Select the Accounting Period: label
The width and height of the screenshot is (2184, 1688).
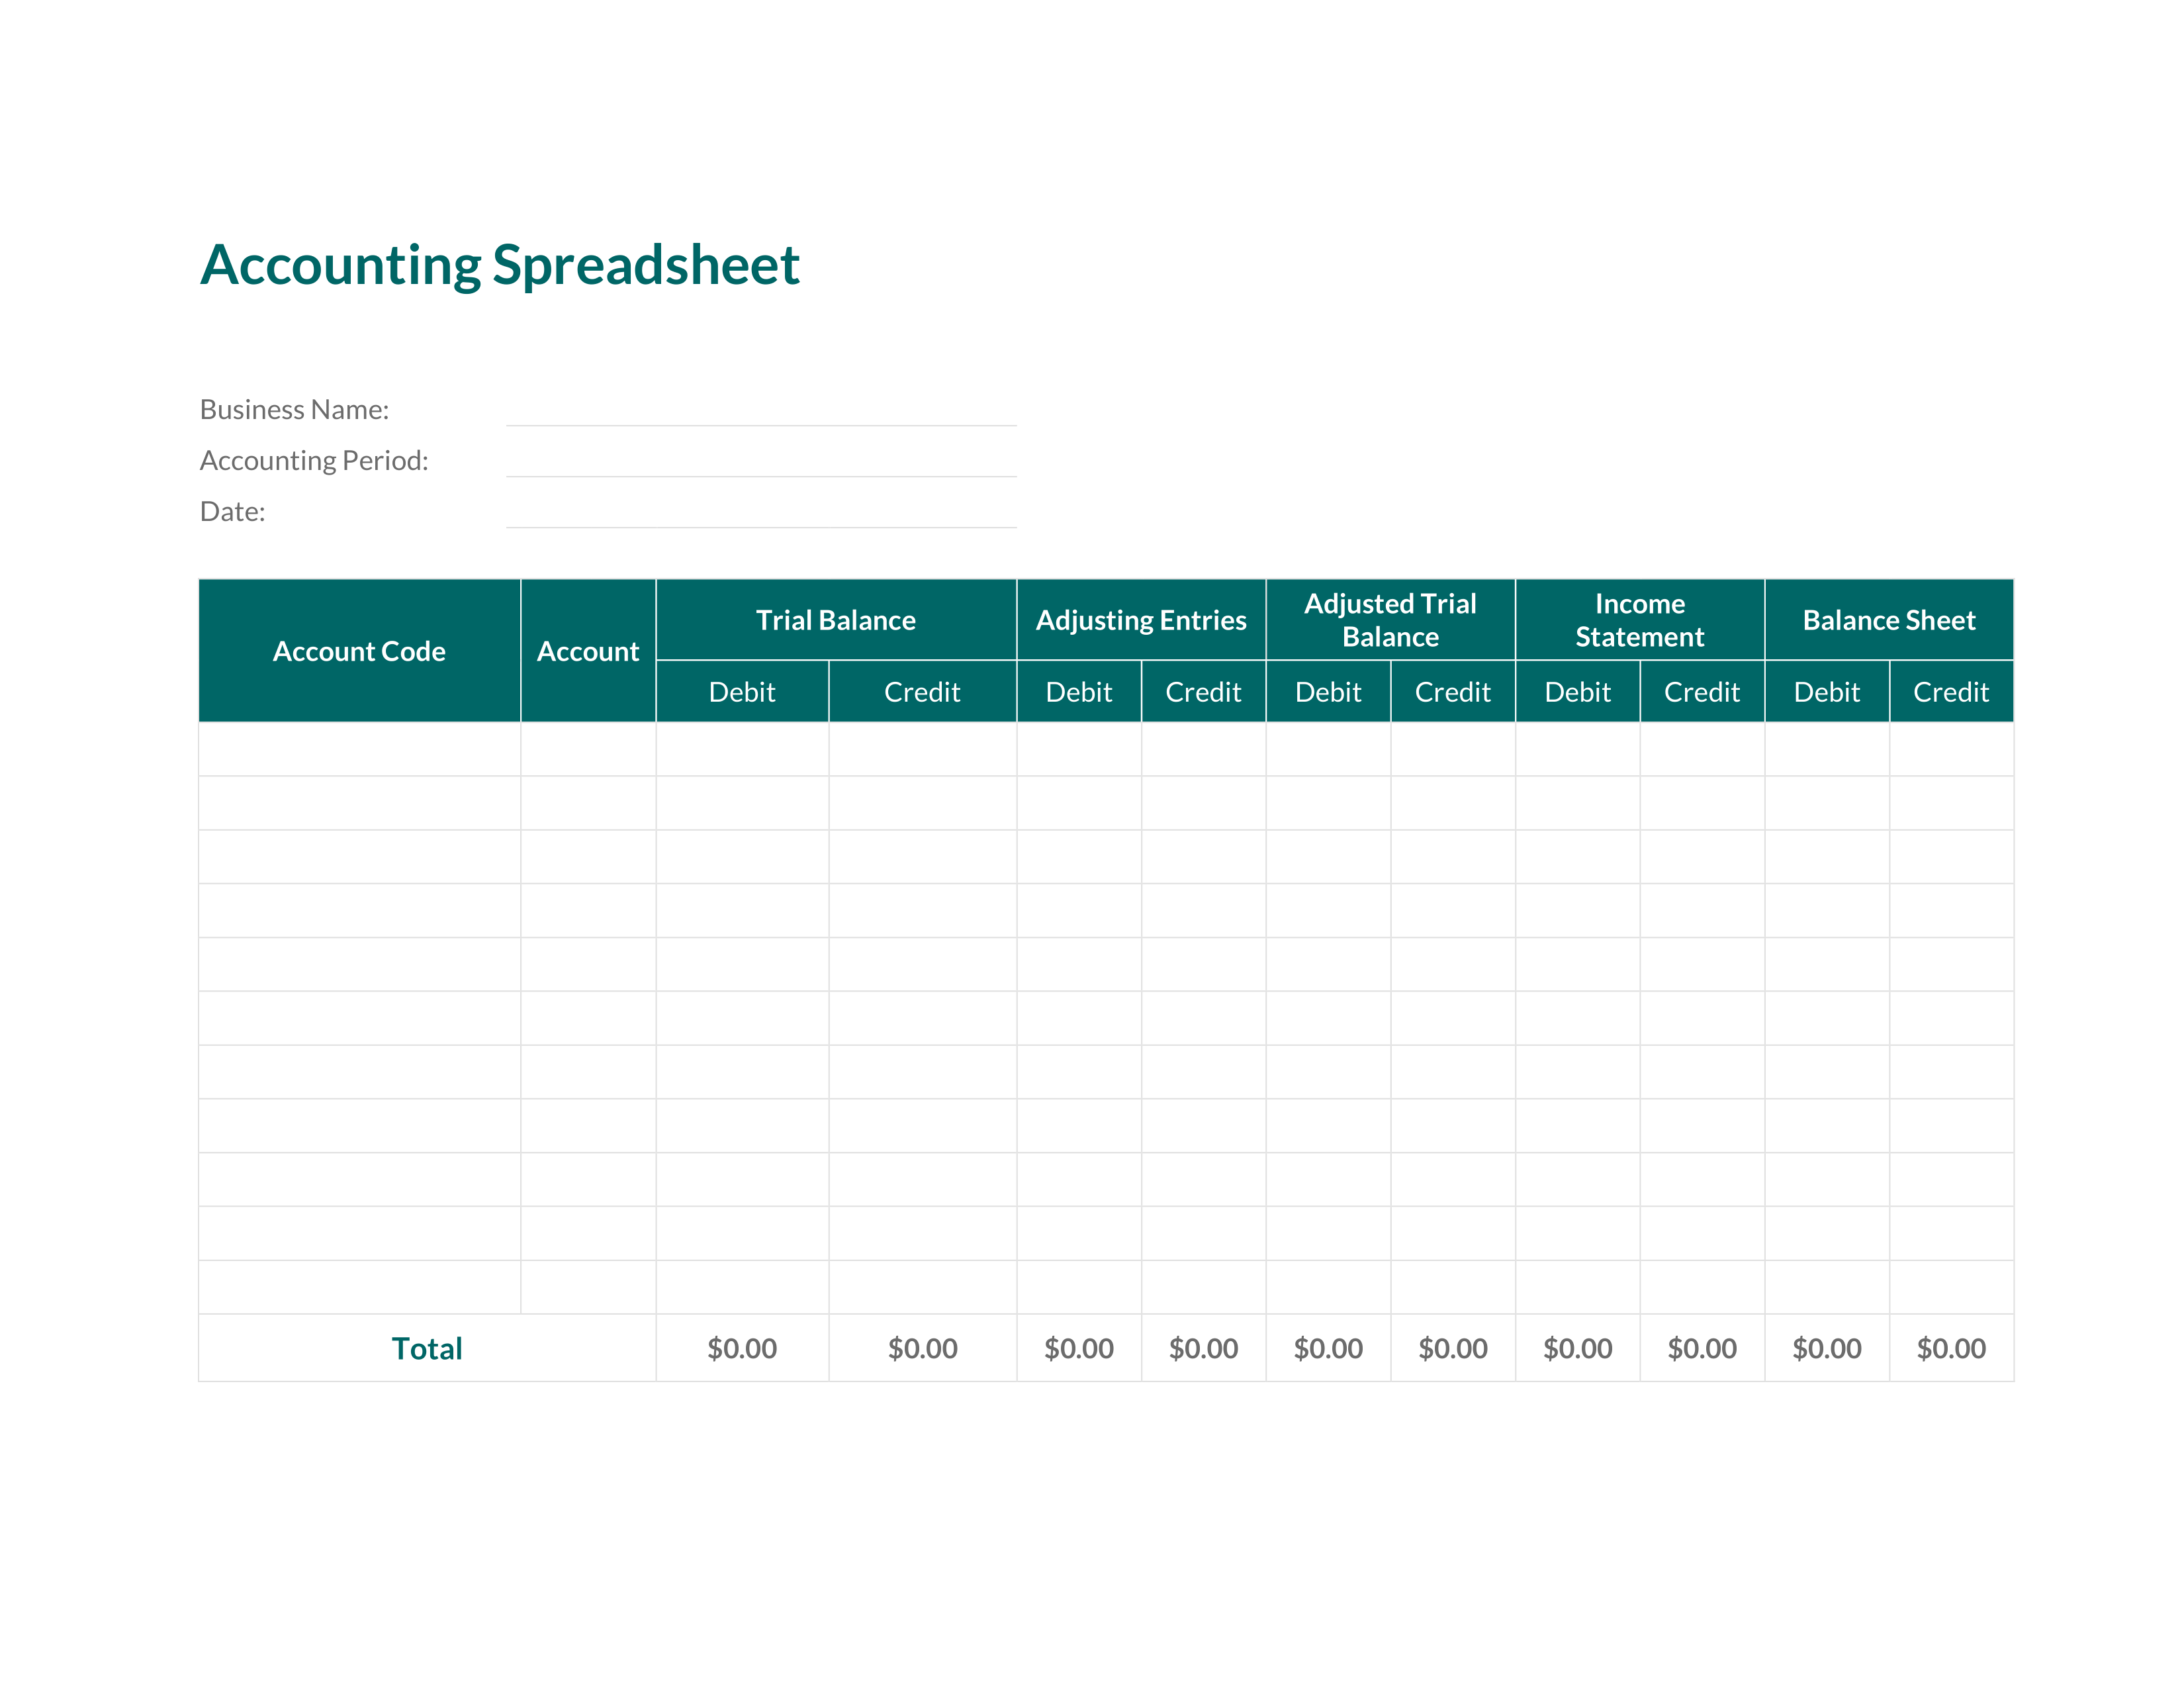tap(314, 461)
